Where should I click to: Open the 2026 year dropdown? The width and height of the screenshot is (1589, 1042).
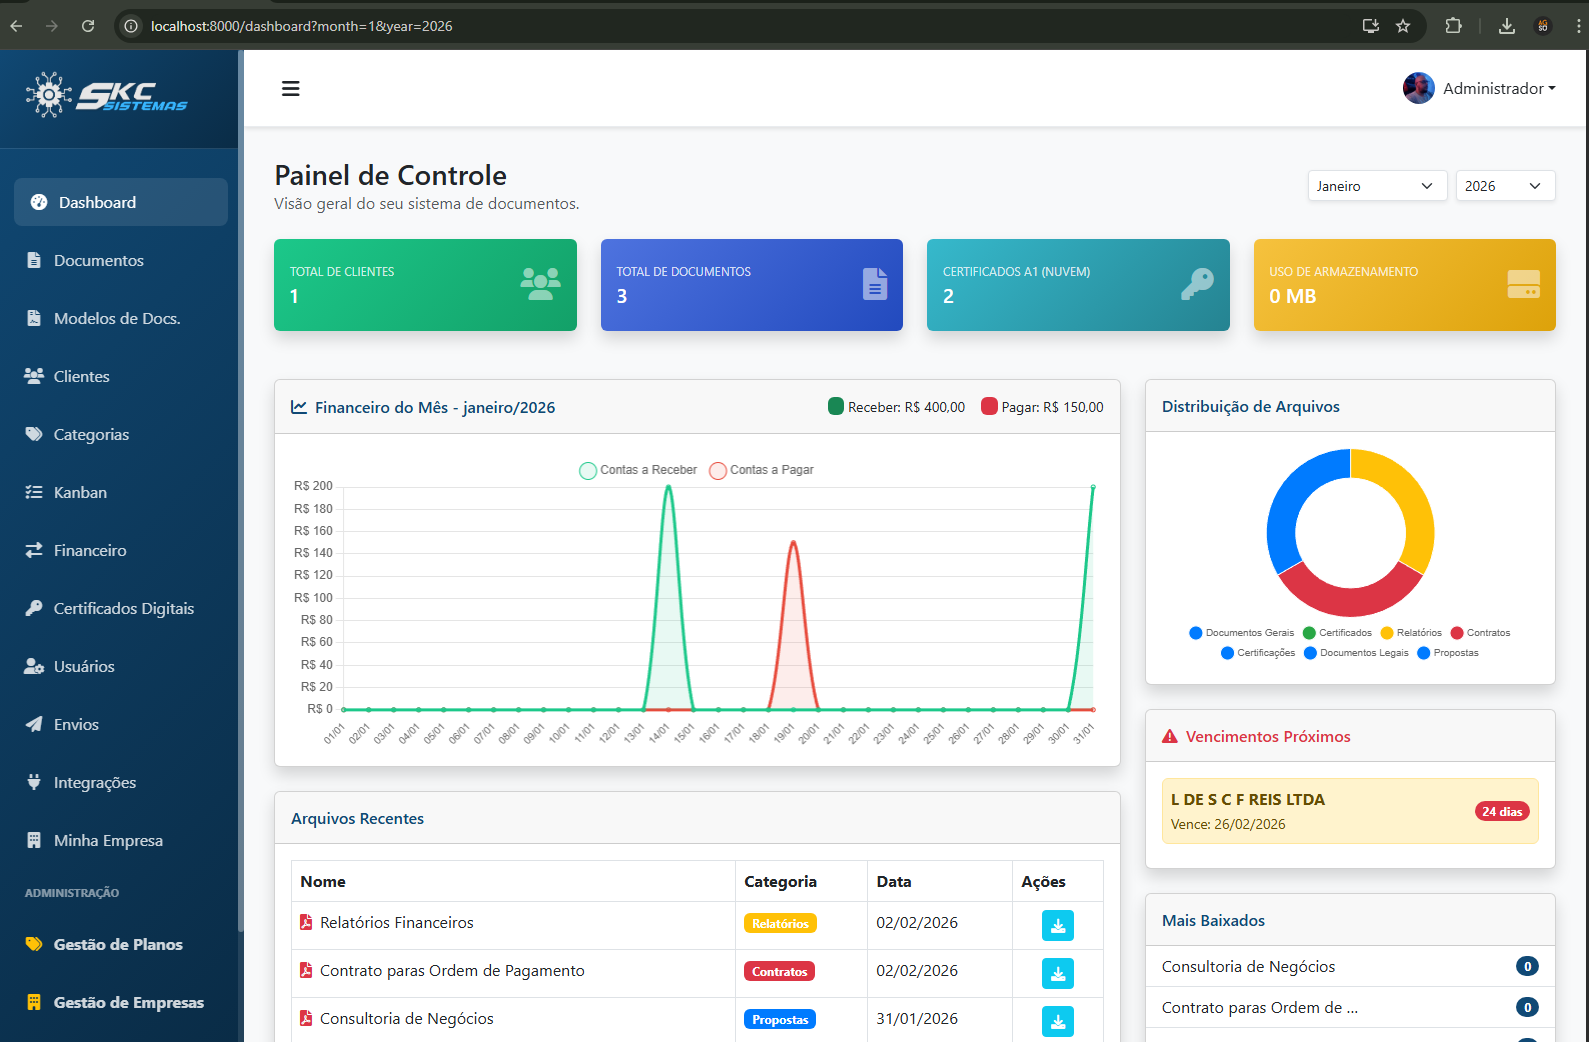coord(1504,186)
